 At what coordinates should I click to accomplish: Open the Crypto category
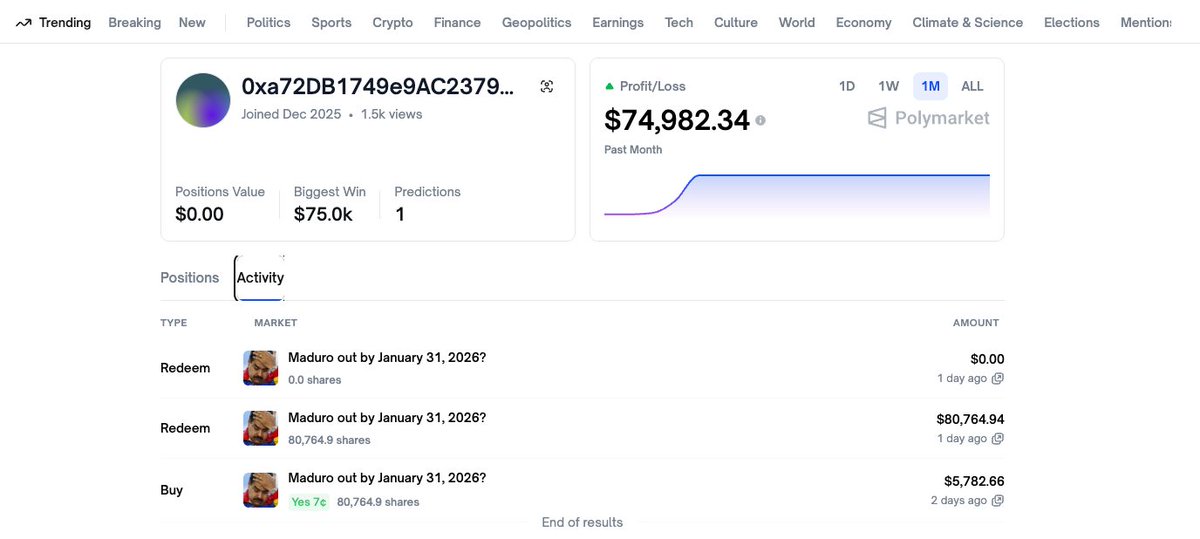[392, 22]
